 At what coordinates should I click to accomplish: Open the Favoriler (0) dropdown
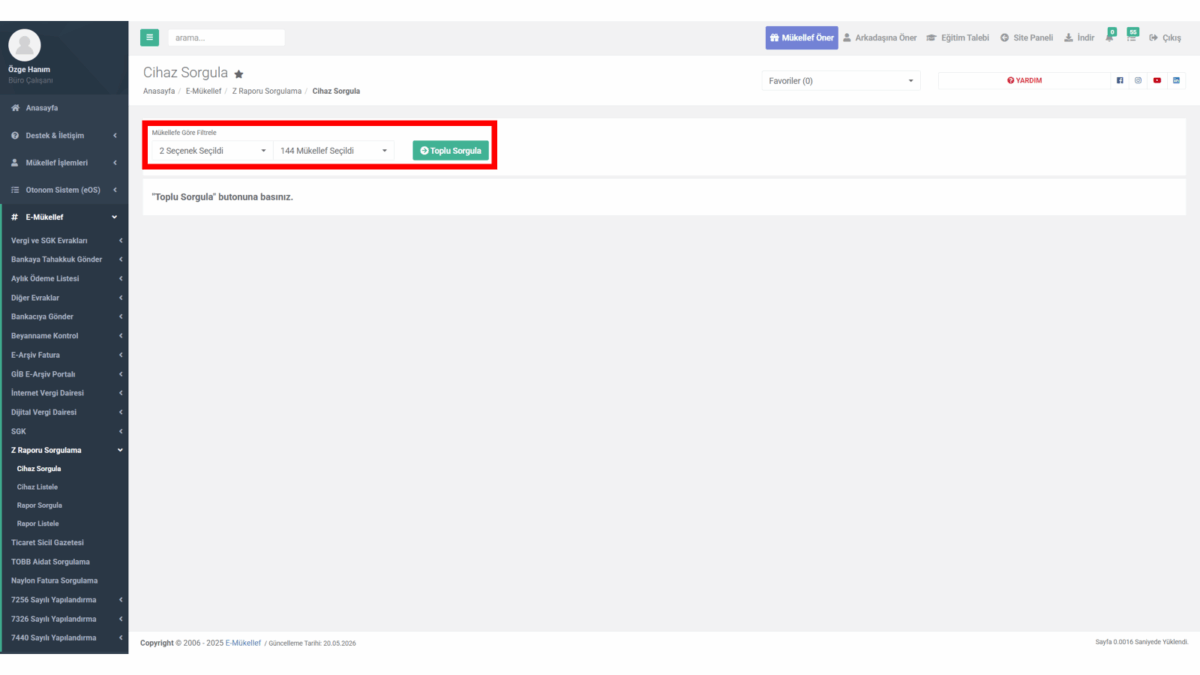pyautogui.click(x=841, y=81)
